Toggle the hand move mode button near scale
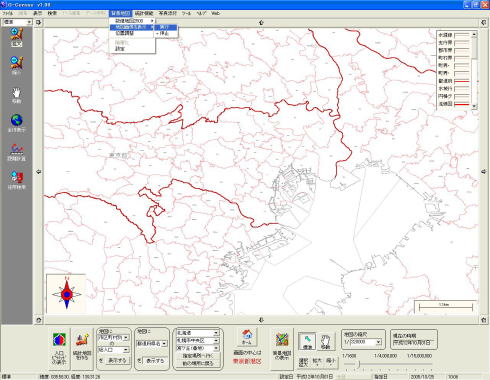 click(325, 342)
